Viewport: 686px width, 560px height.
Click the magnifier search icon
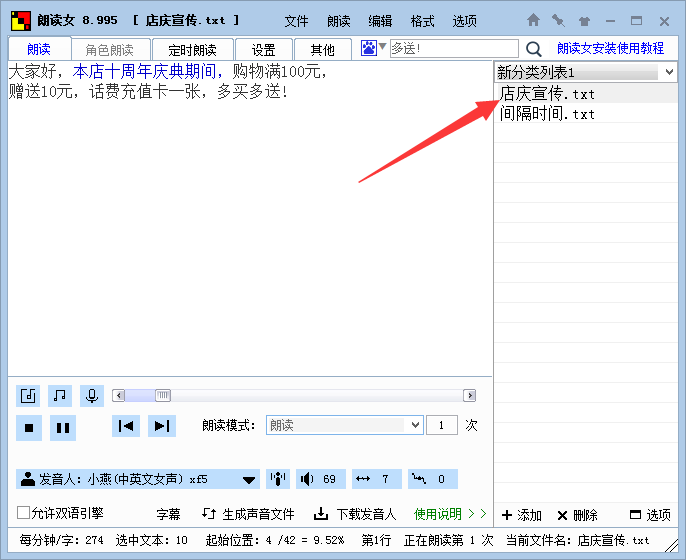(x=534, y=49)
